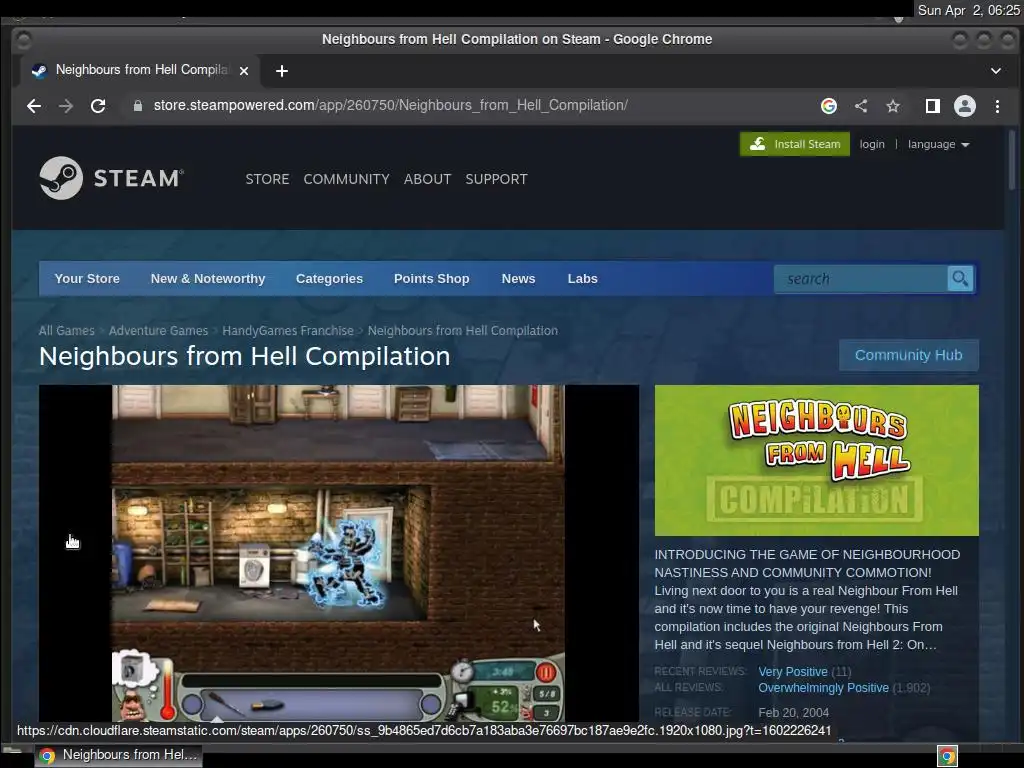Click the Steam store search magnifier

960,279
